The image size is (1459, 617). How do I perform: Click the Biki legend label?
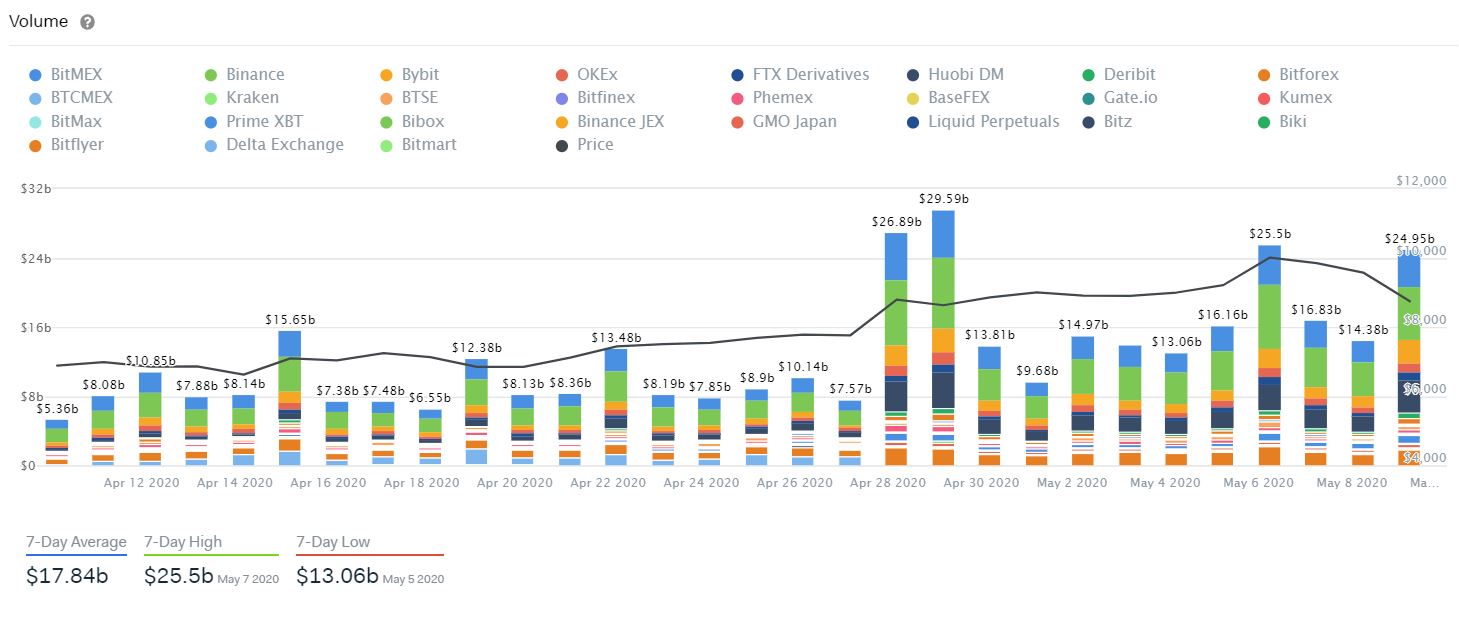pyautogui.click(x=1293, y=122)
